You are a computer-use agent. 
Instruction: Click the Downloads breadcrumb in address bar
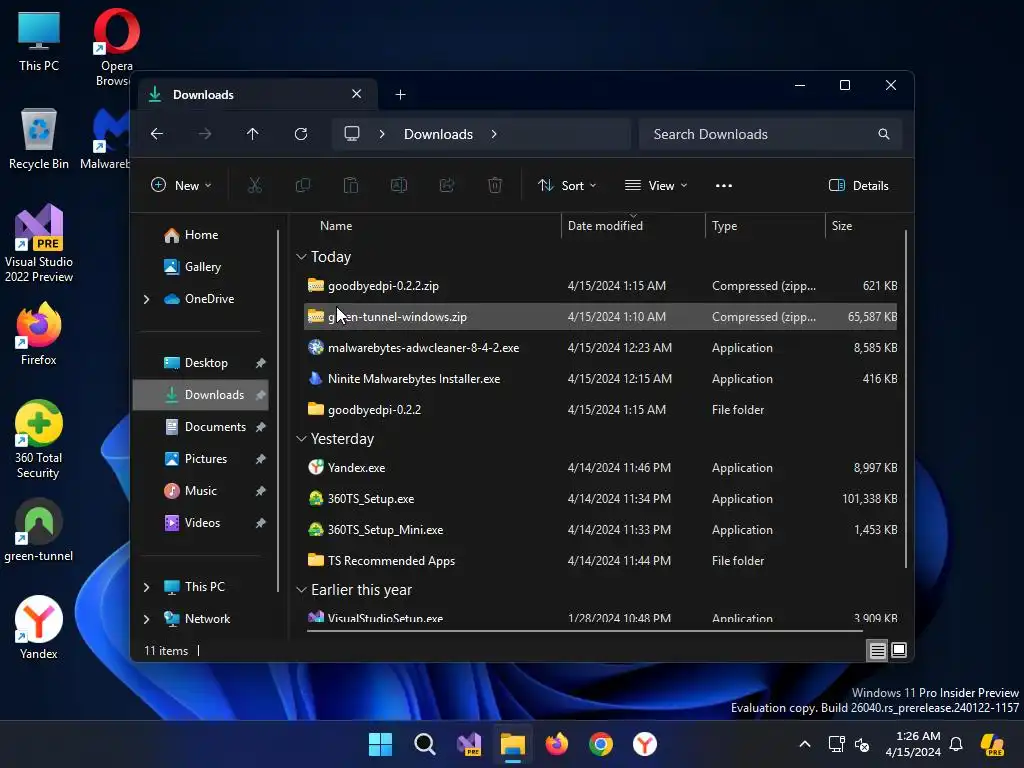coord(438,134)
